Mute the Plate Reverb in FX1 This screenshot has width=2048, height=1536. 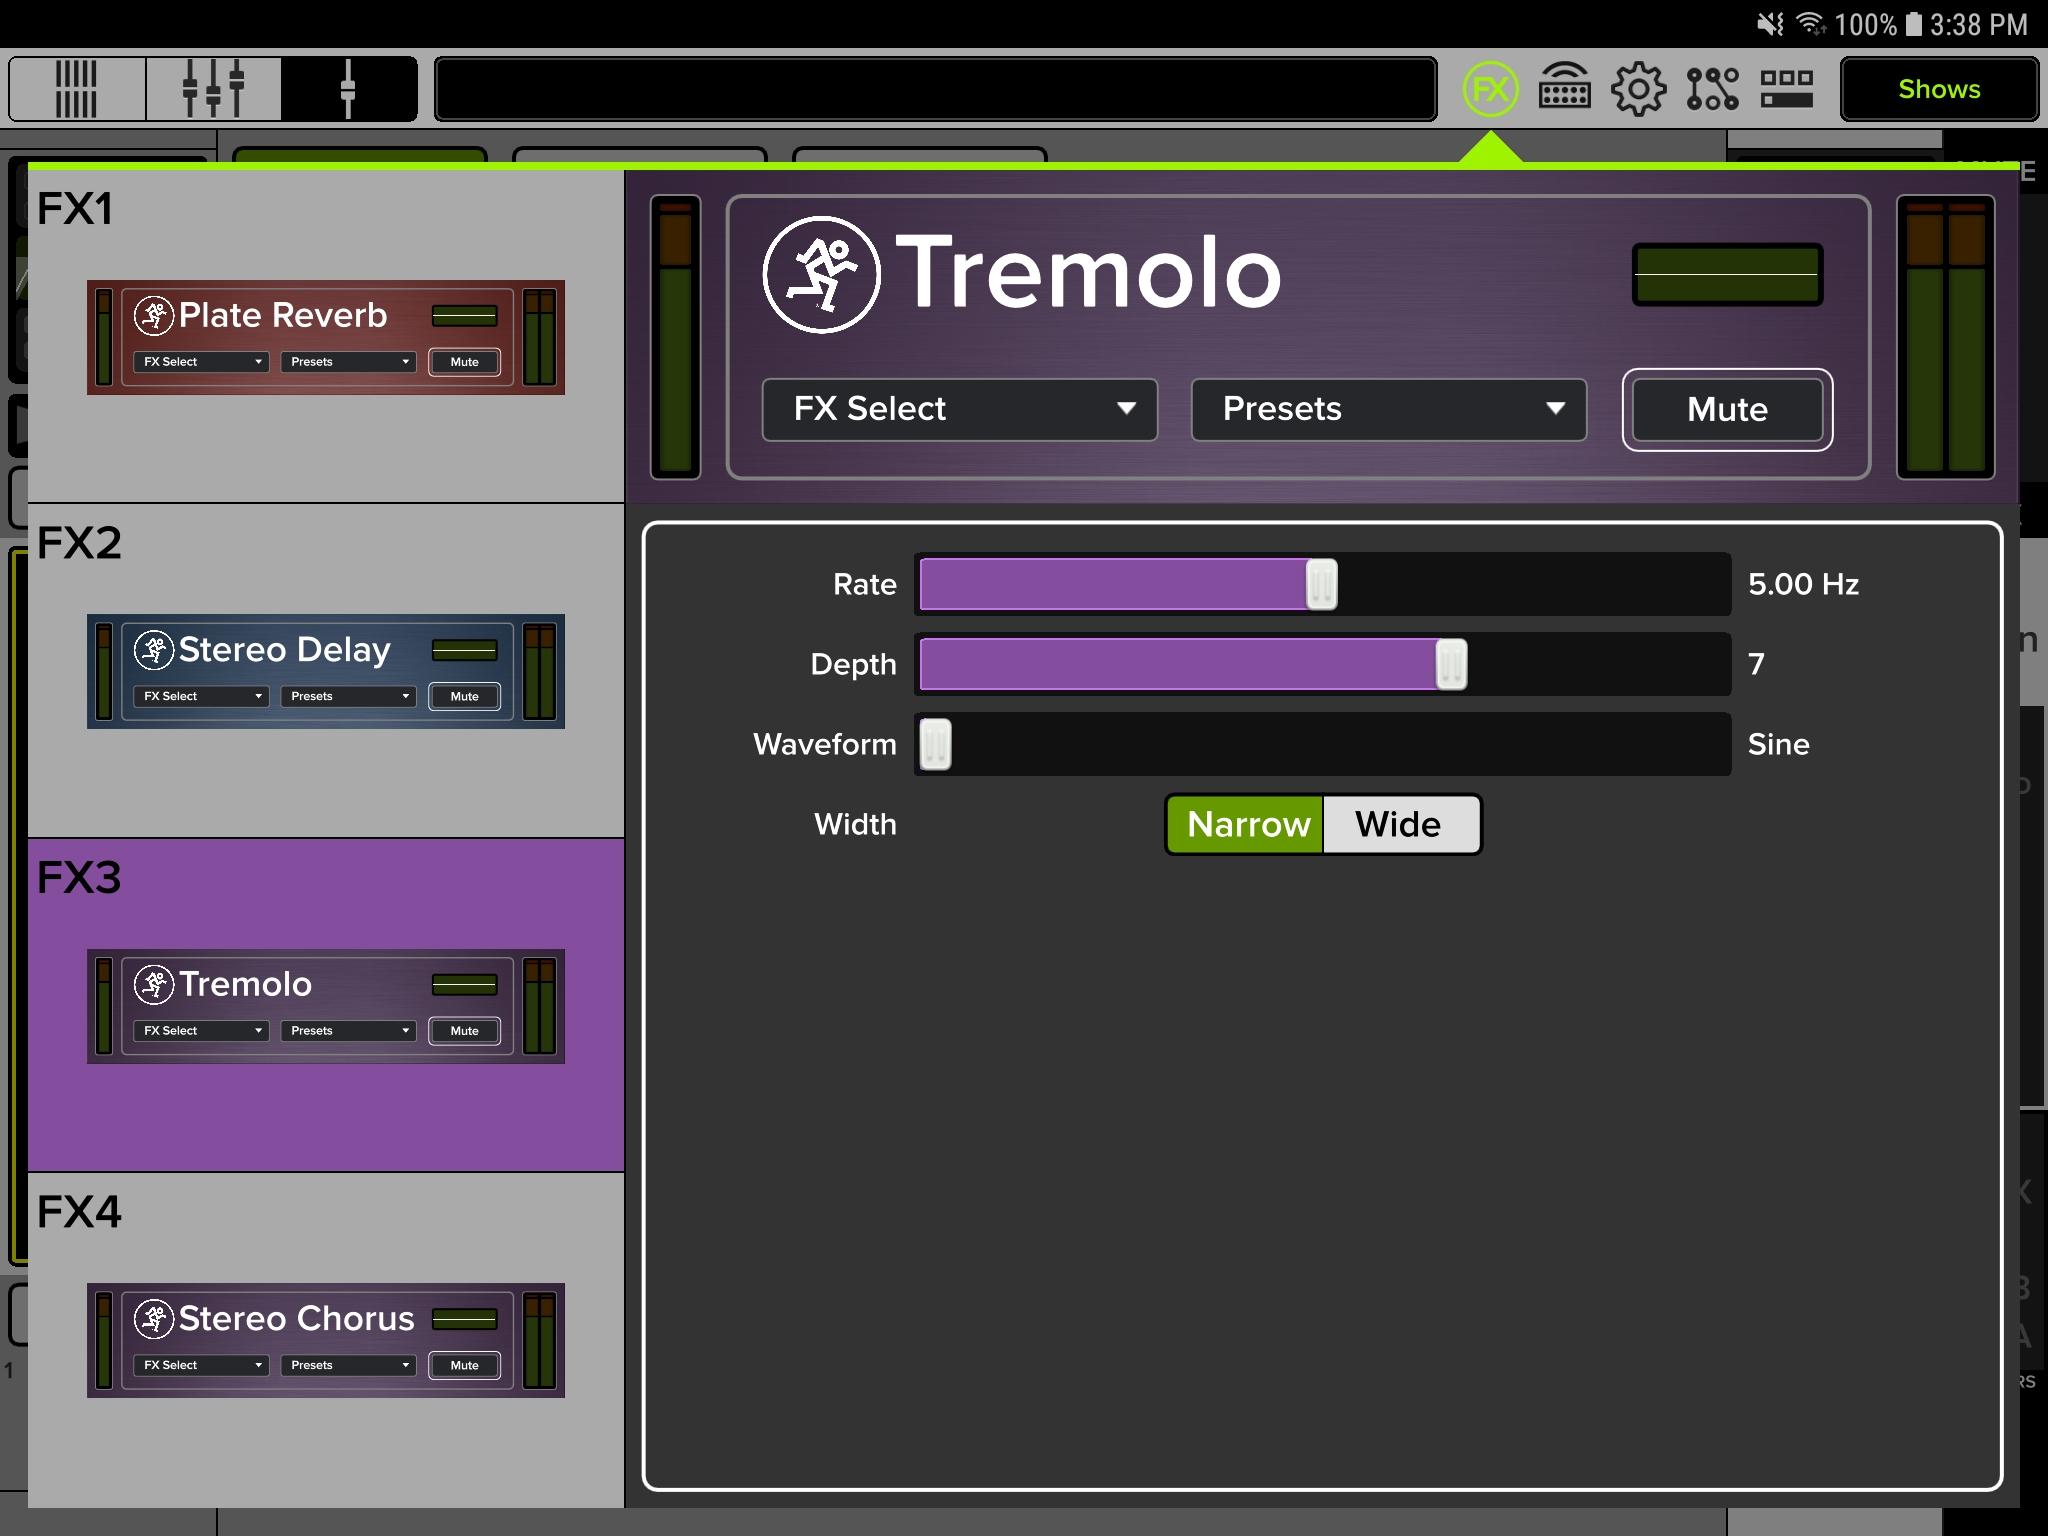click(x=464, y=362)
